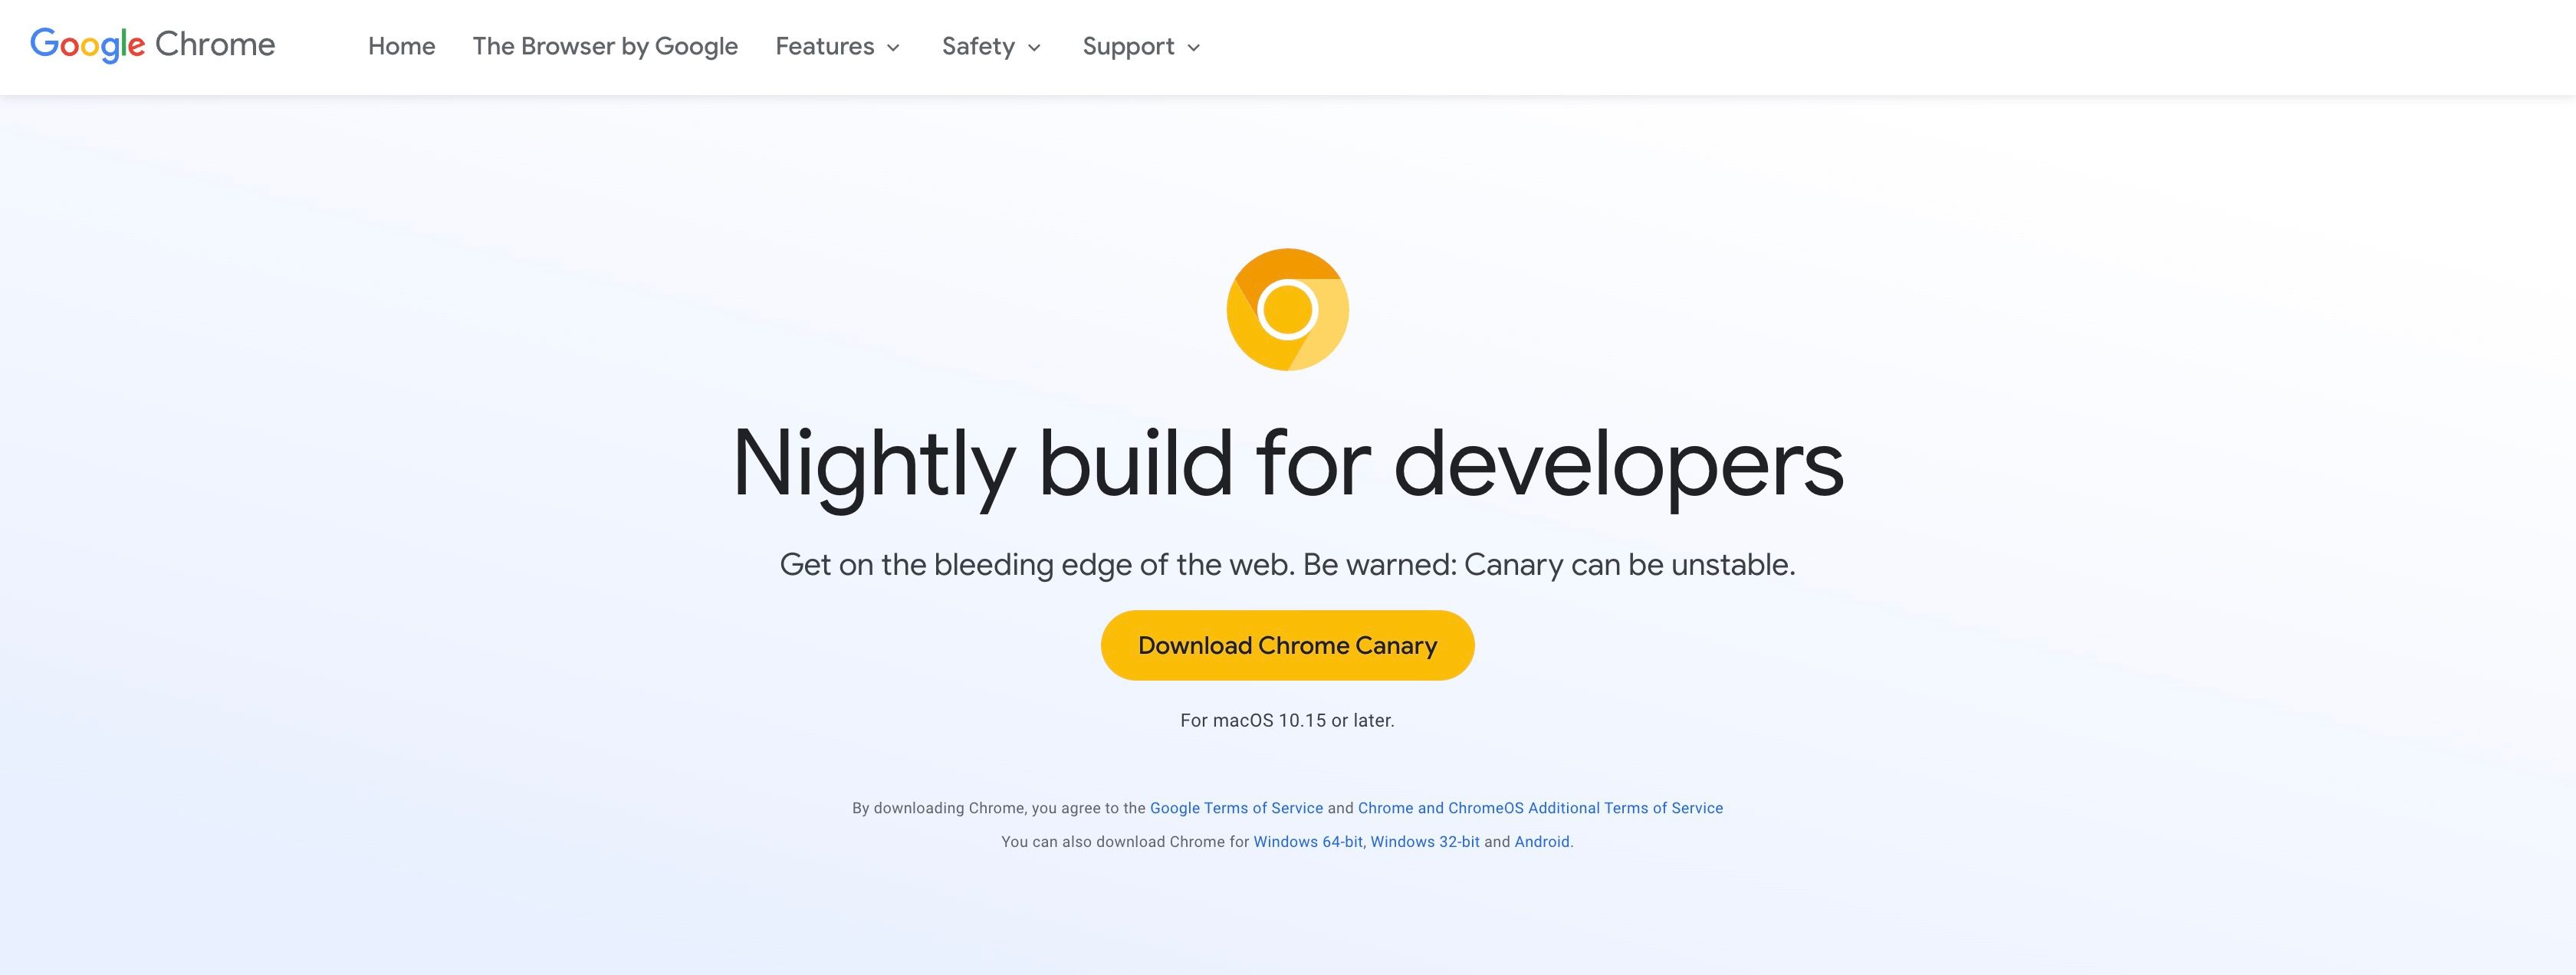Image resolution: width=2576 pixels, height=975 pixels.
Task: Click the chevron beside Safety
Action: tap(1034, 48)
